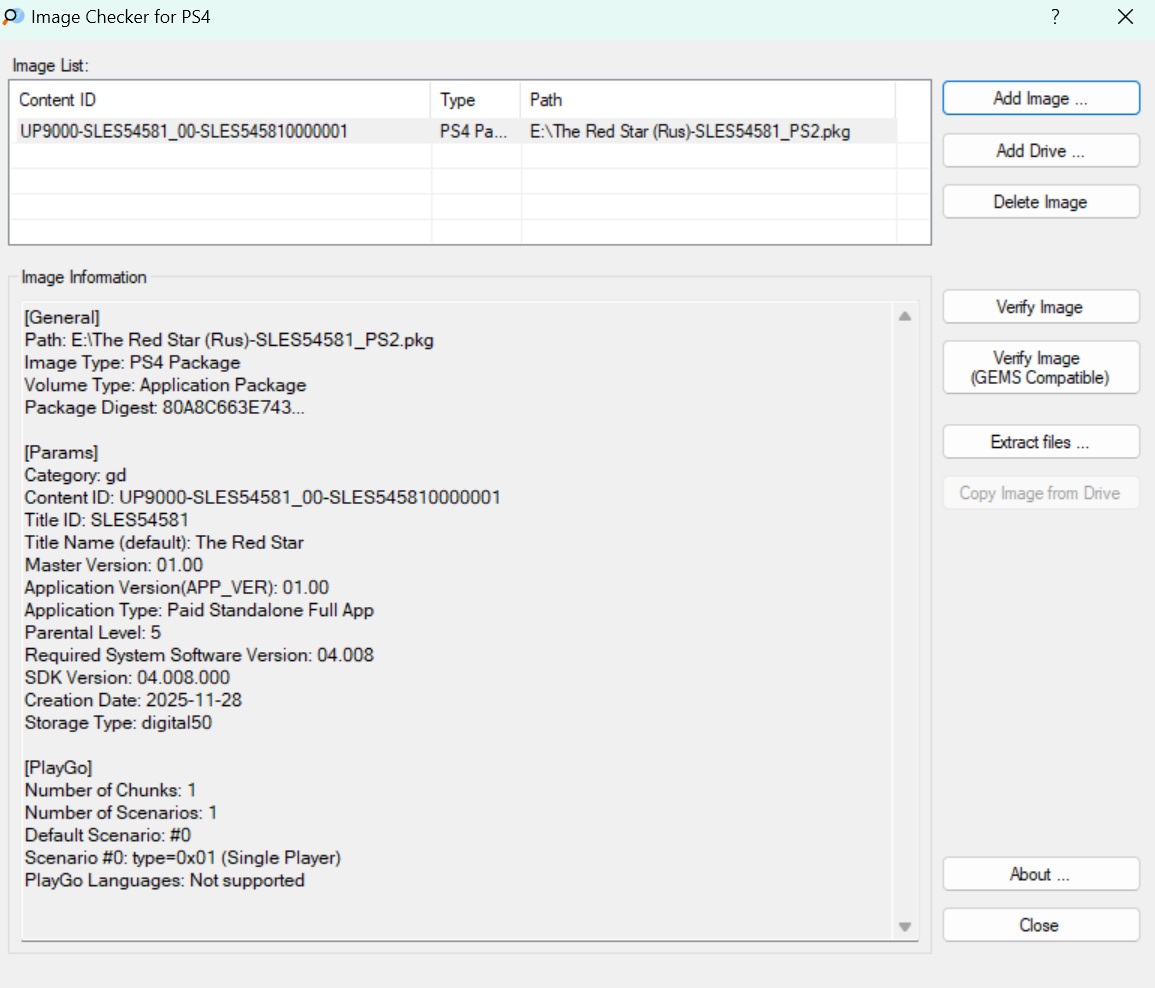Click the Path column header
Viewport: 1155px width, 988px height.
[707, 100]
